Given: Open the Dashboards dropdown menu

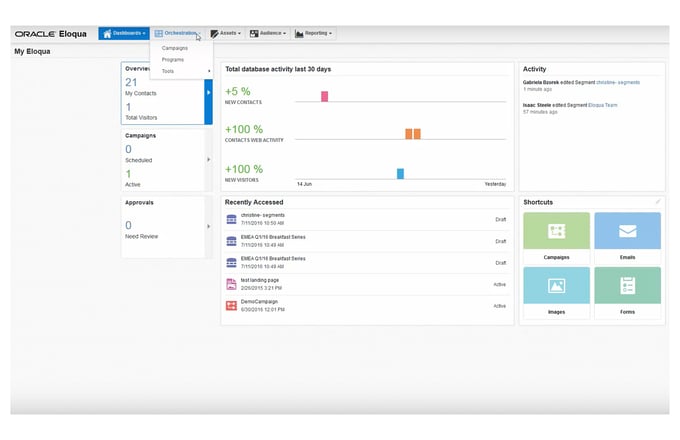Looking at the screenshot, I should coord(125,33).
